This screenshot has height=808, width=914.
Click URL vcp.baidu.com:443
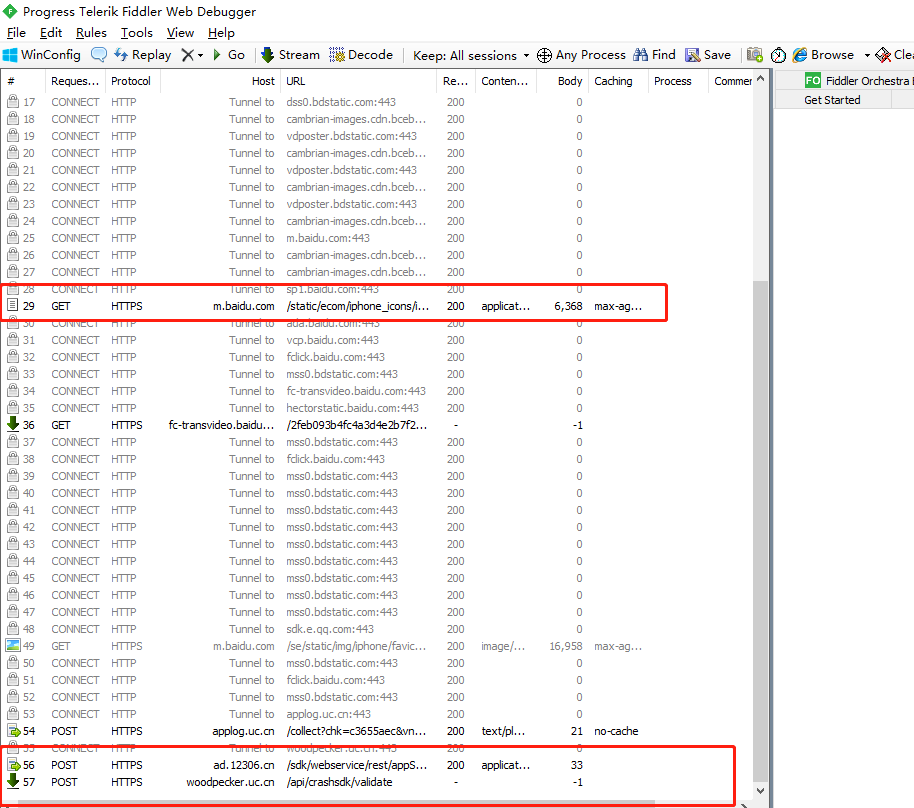[x=332, y=340]
